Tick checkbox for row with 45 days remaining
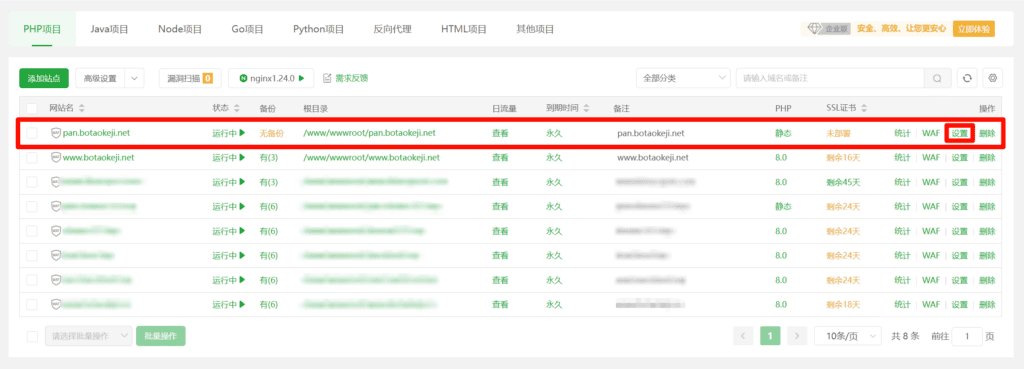 pos(32,182)
